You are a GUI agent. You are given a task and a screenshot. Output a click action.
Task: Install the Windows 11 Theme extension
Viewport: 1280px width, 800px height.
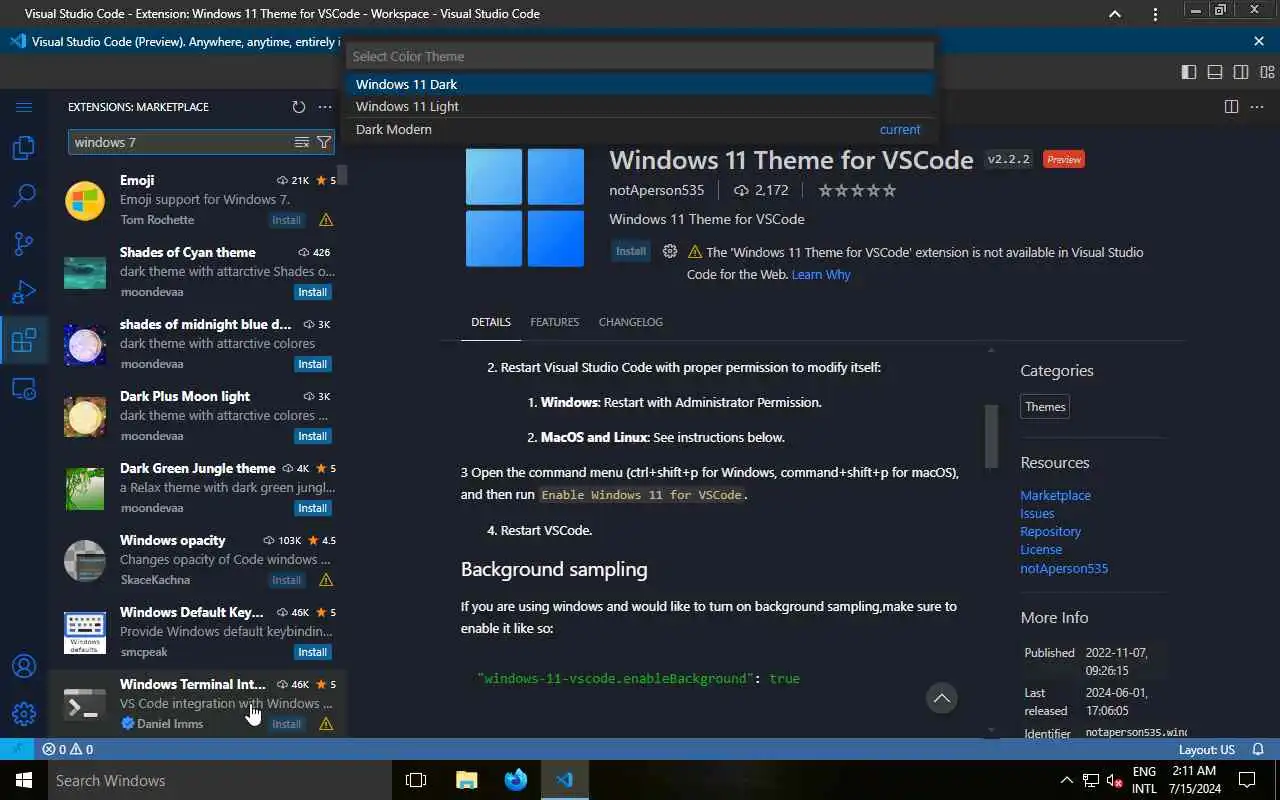point(630,251)
